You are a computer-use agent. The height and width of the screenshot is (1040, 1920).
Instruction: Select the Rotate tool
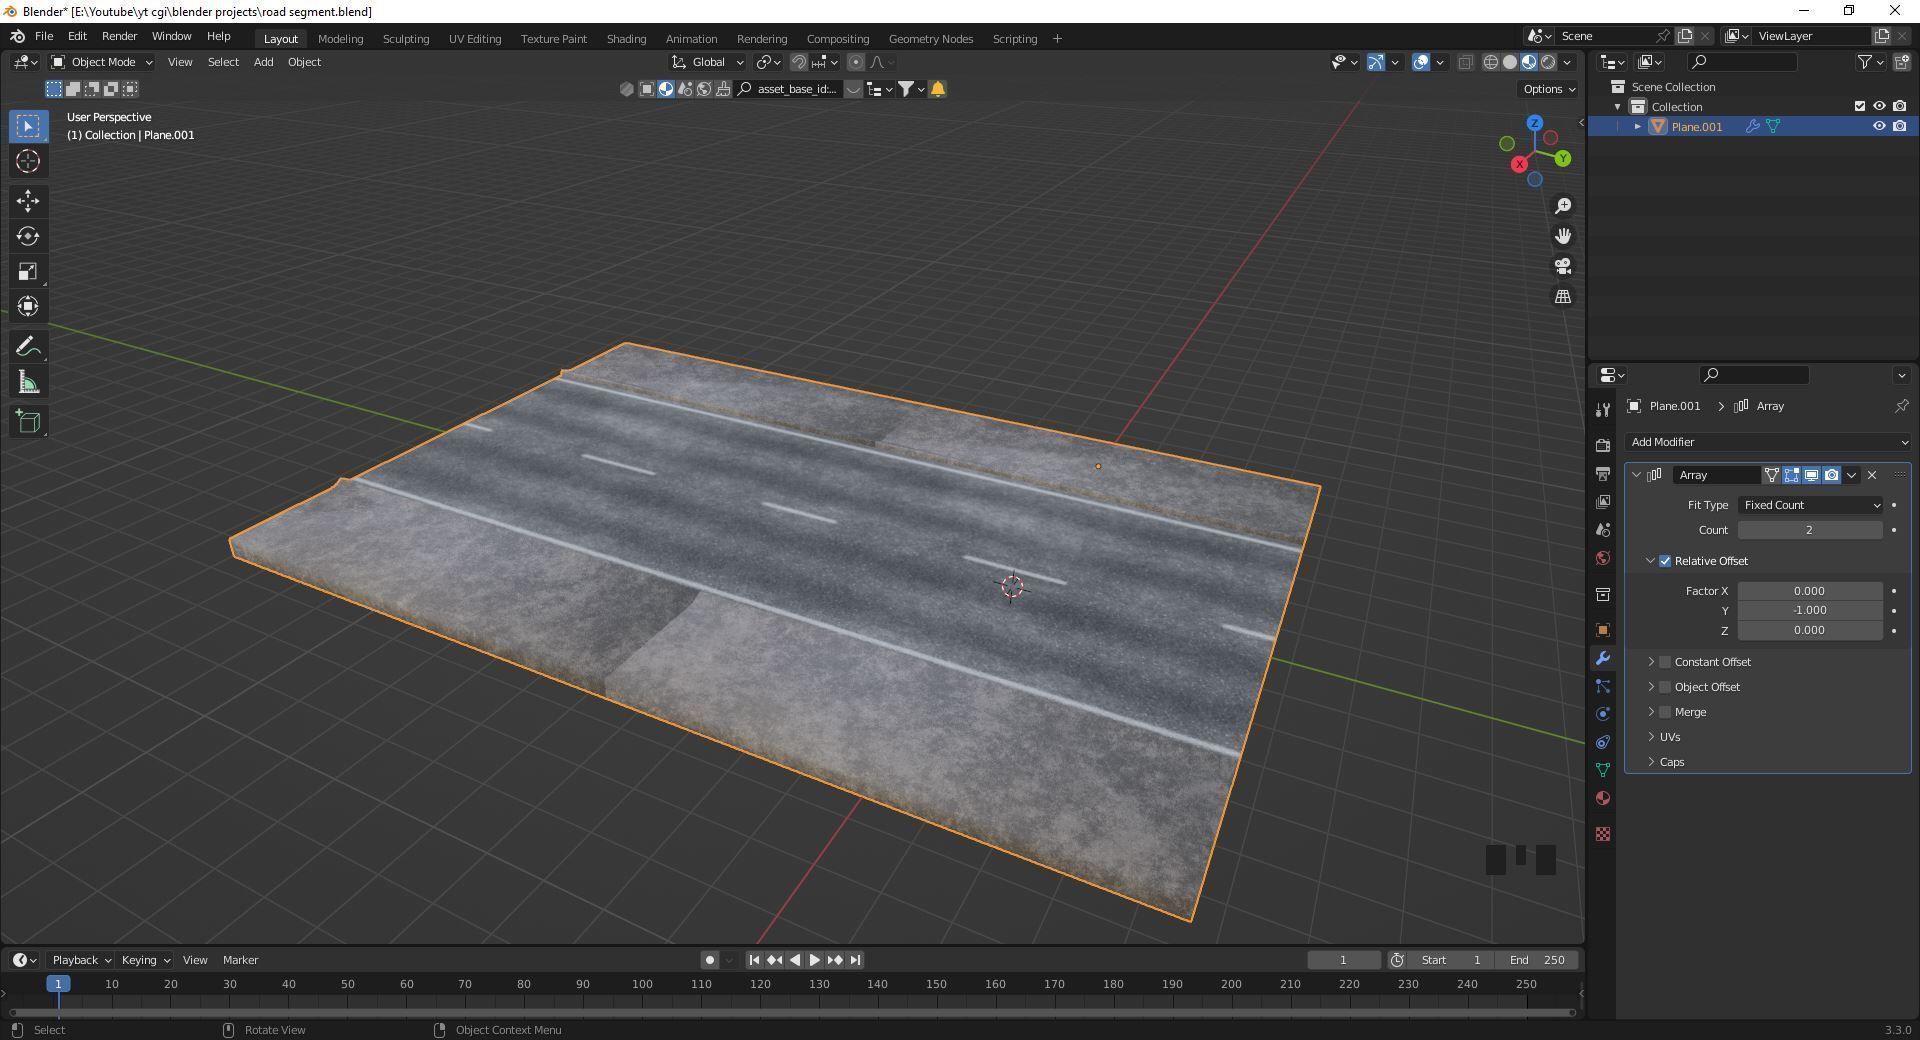(28, 236)
